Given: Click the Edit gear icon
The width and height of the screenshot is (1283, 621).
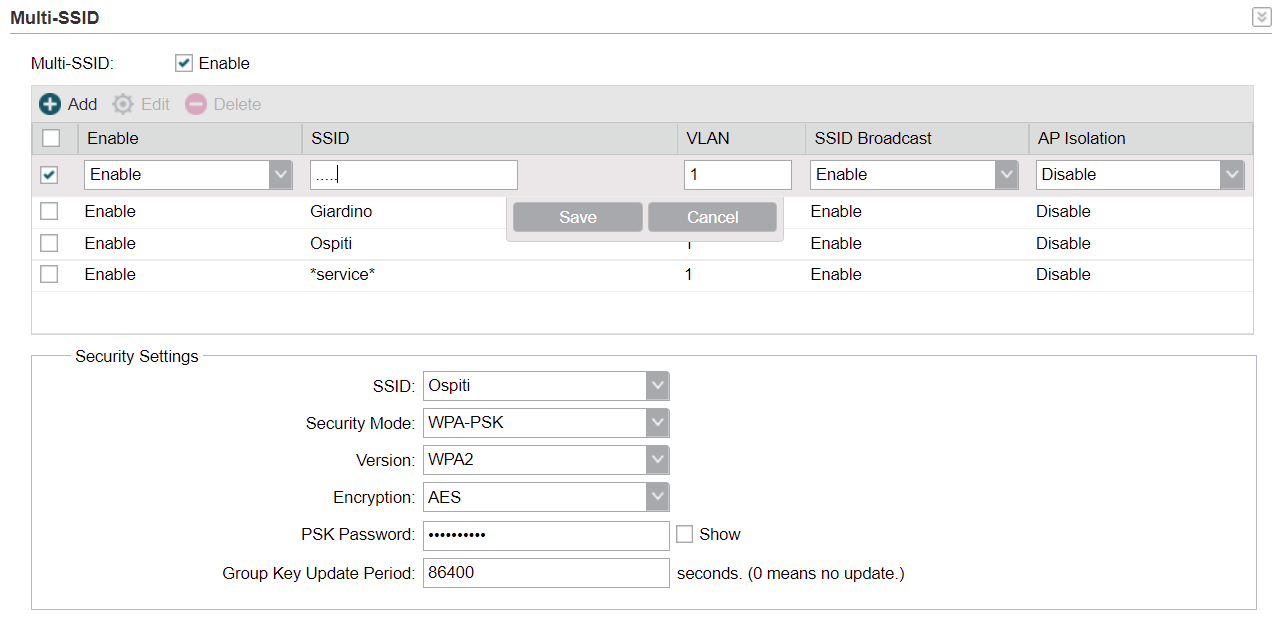Looking at the screenshot, I should coord(123,104).
